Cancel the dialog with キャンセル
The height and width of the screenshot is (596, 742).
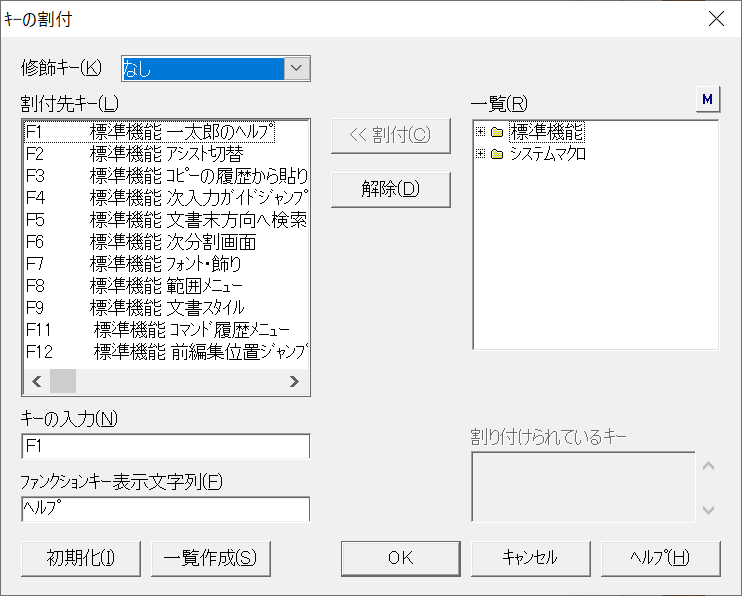530,558
